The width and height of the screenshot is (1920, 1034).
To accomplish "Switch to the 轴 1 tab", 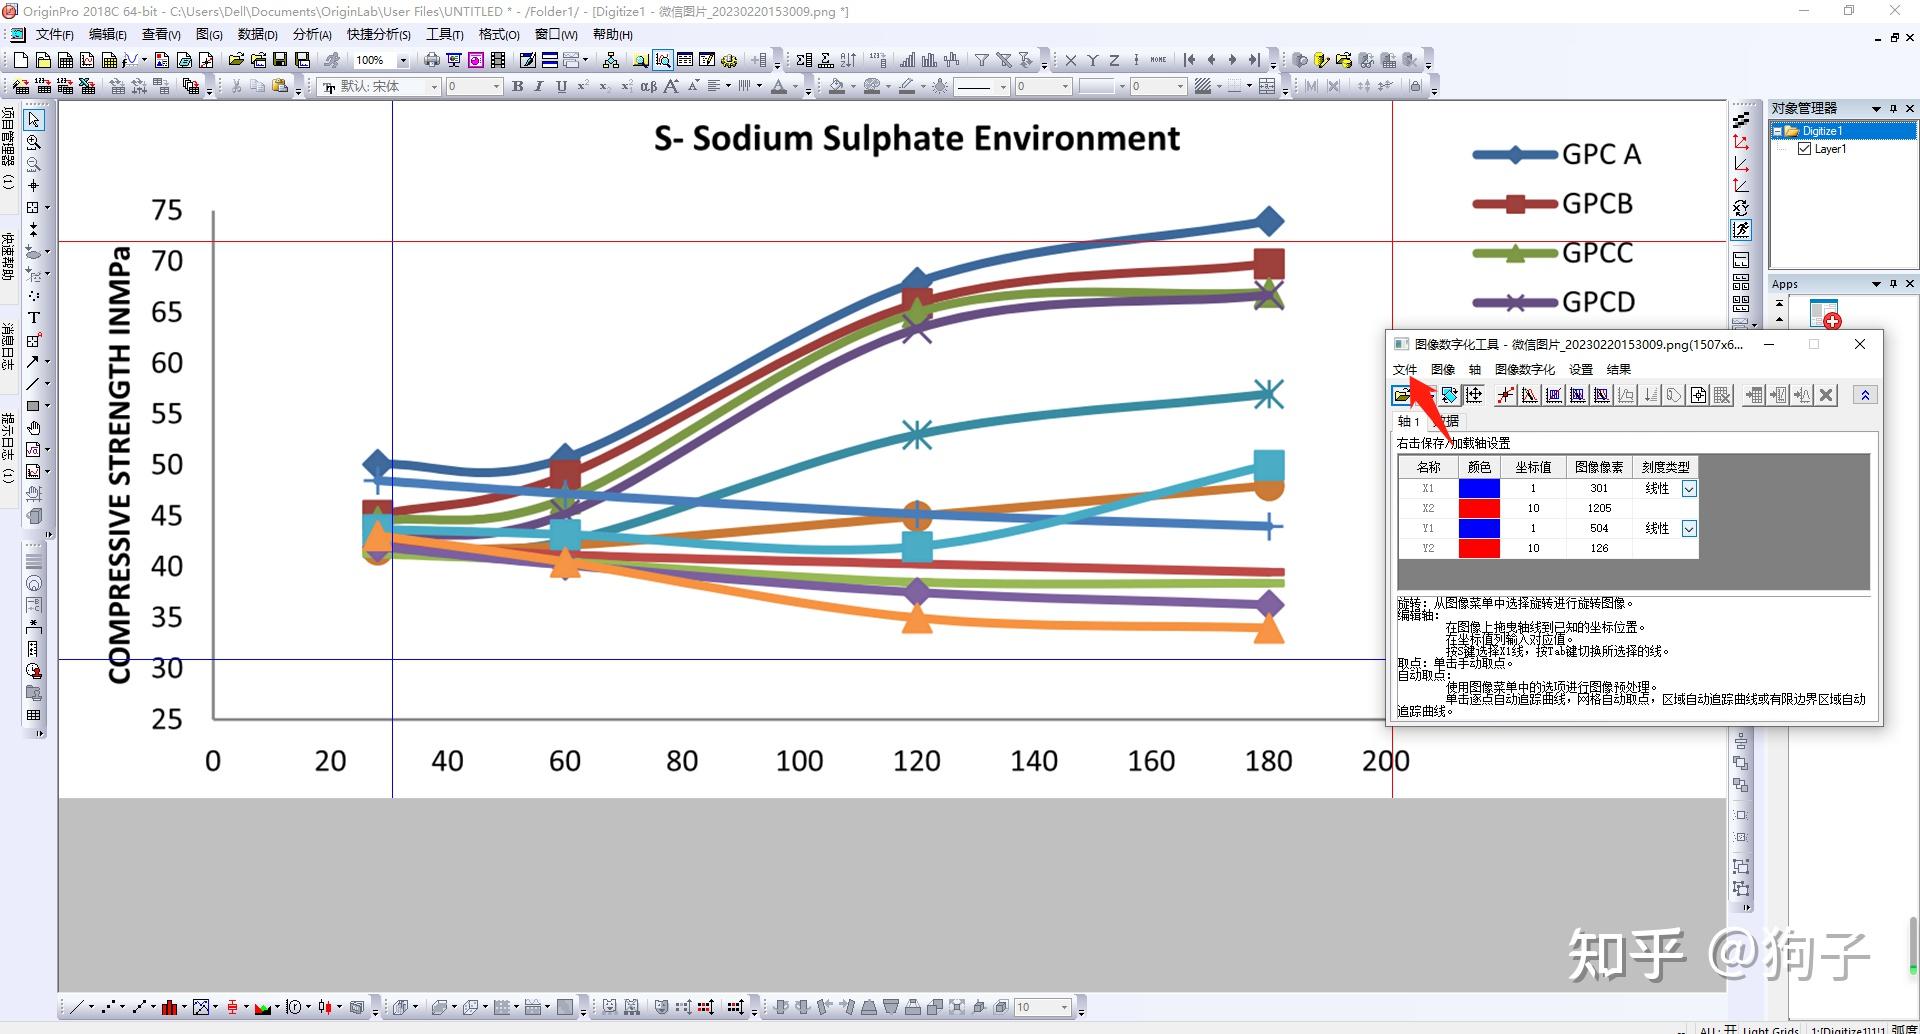I will (1408, 421).
